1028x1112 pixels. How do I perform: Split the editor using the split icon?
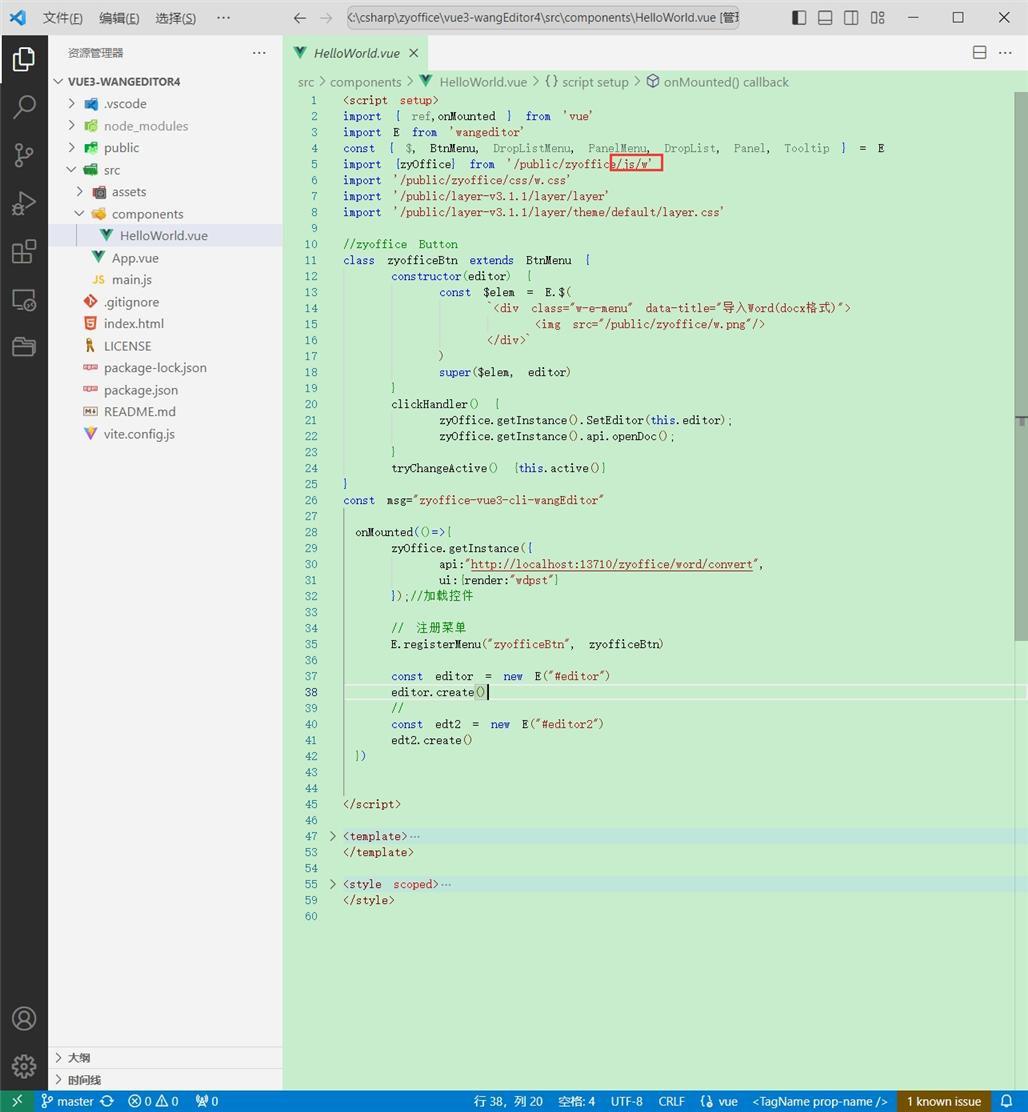point(979,52)
